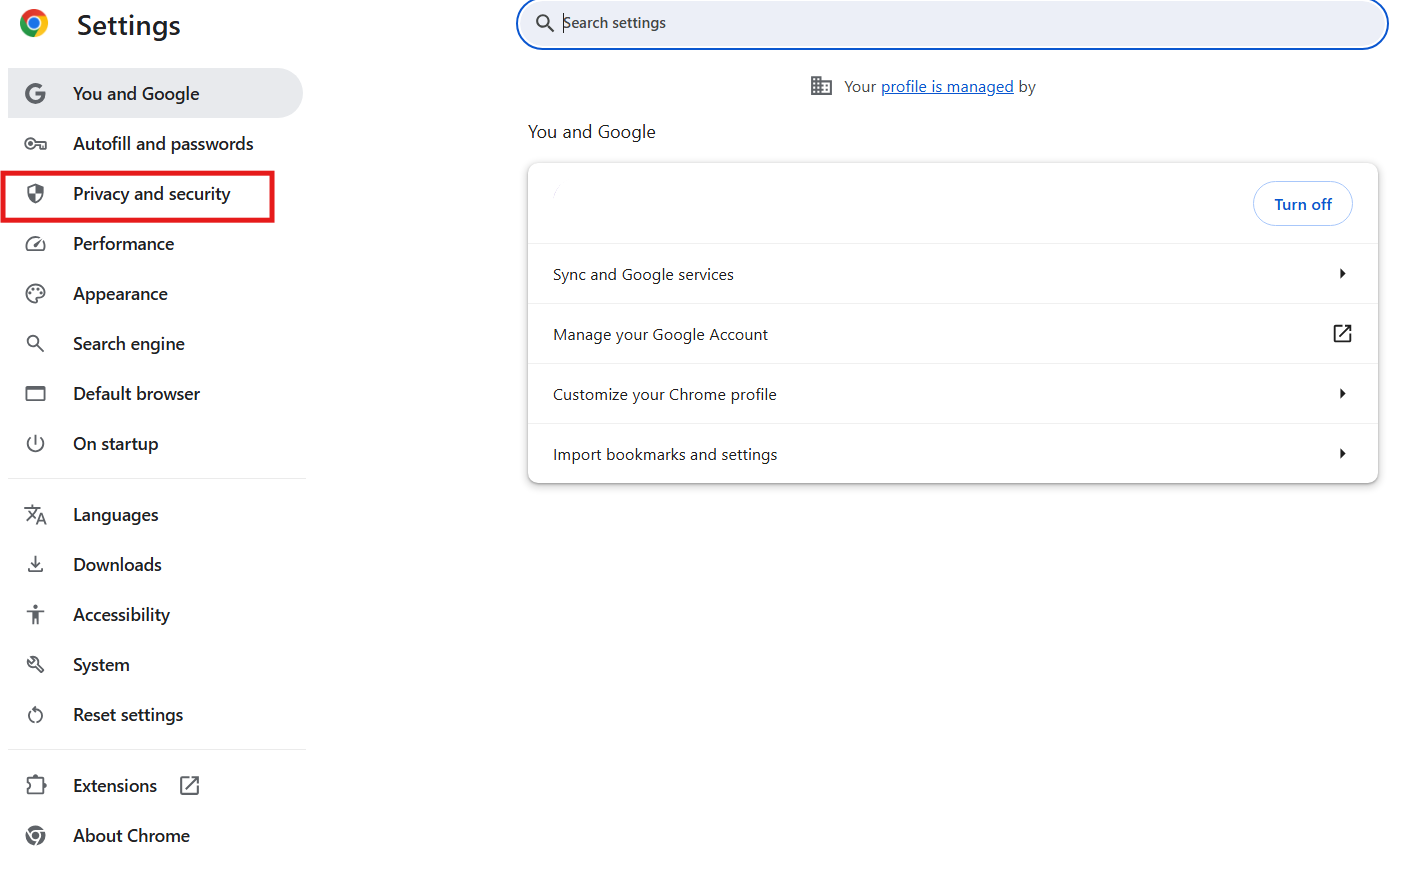Click the power icon for On startup
This screenshot has height=872, width=1405.
pyautogui.click(x=35, y=444)
